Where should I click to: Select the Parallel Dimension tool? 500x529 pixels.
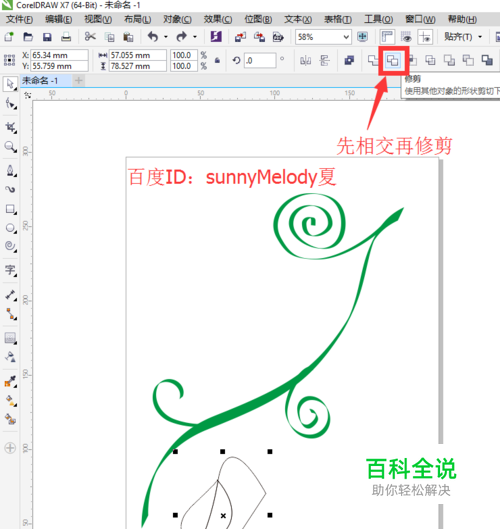tap(10, 295)
